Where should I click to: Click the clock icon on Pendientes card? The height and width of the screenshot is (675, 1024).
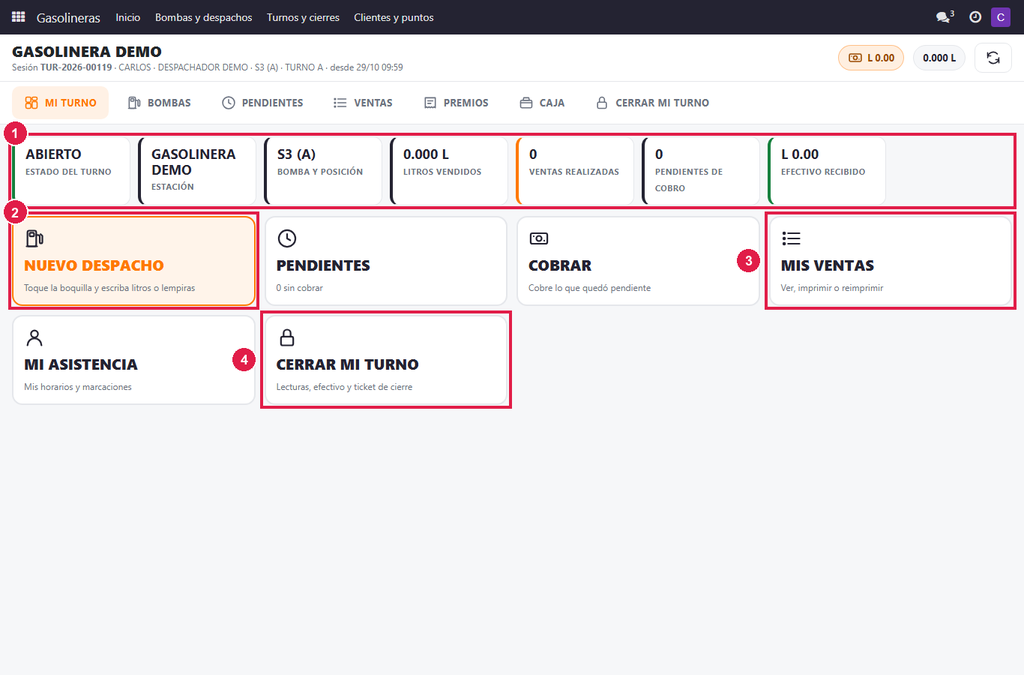pyautogui.click(x=287, y=238)
